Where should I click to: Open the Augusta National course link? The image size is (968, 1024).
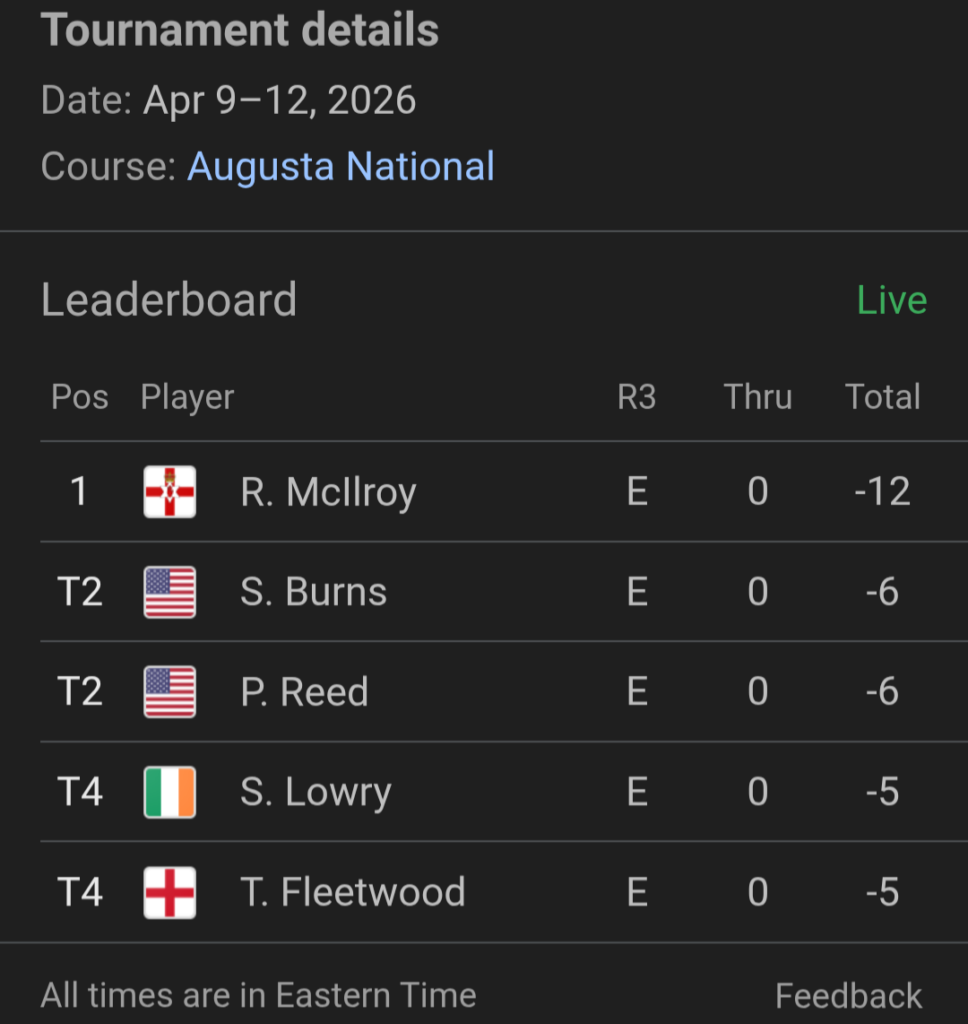coord(340,166)
